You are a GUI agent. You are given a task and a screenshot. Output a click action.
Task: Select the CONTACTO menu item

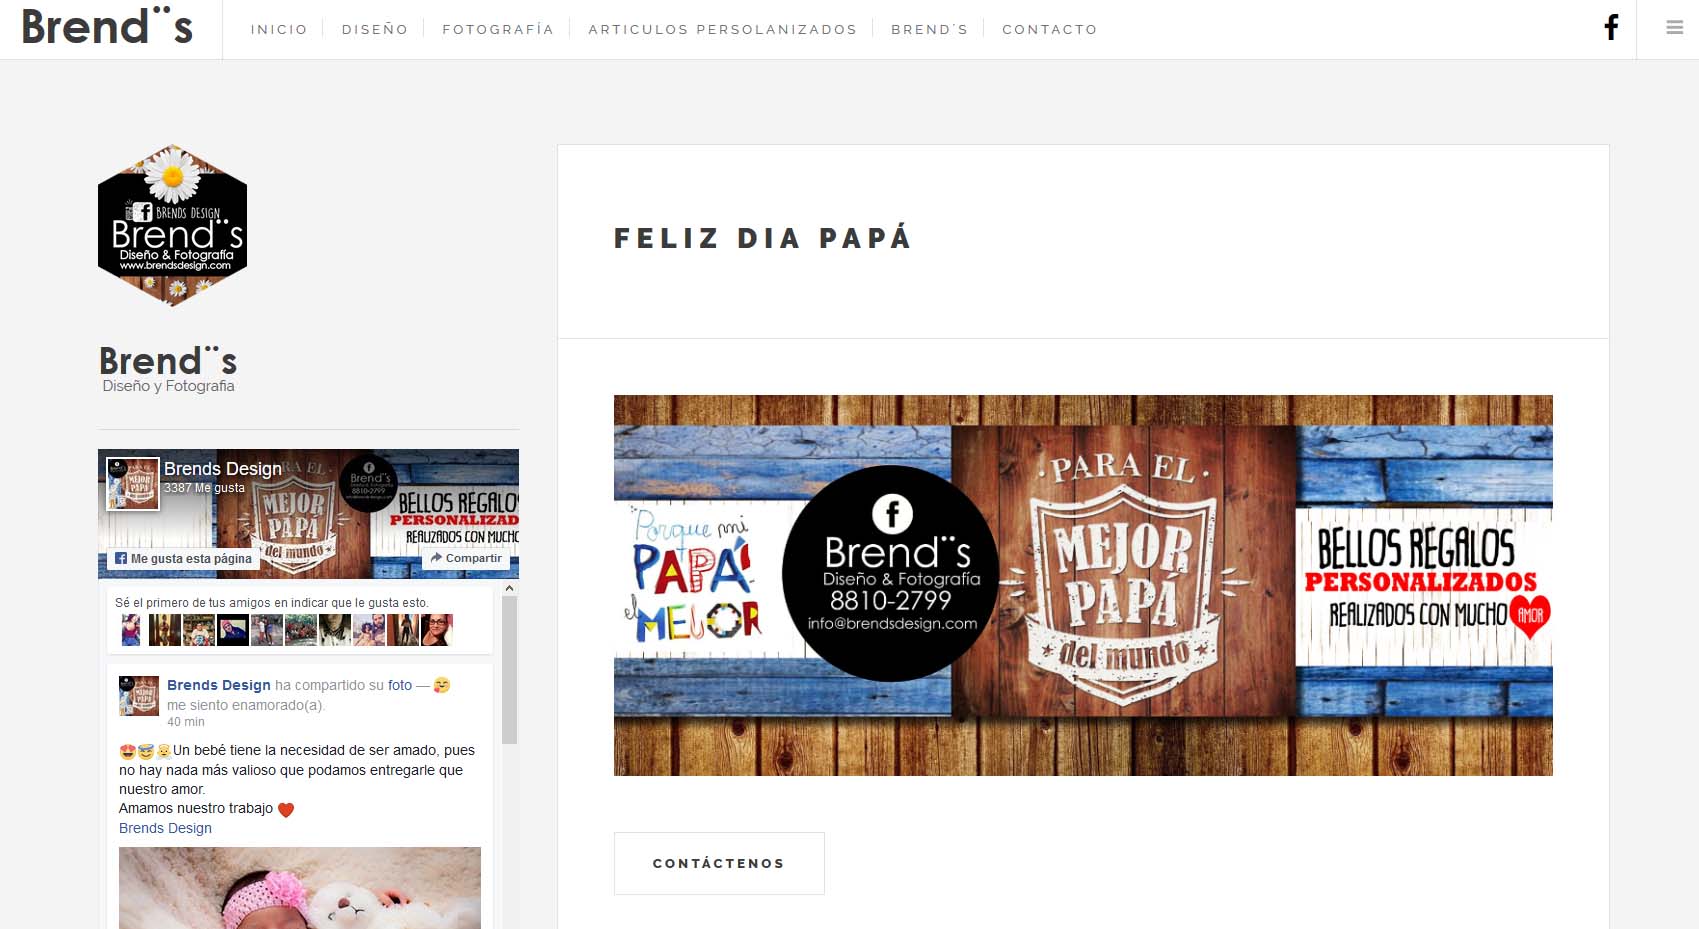pyautogui.click(x=1050, y=30)
